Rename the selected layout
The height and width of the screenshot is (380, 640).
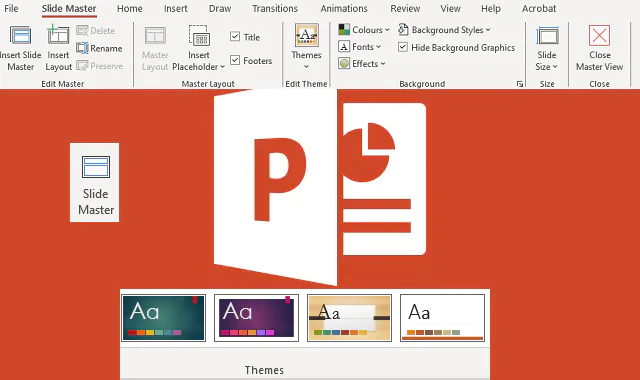[x=99, y=48]
